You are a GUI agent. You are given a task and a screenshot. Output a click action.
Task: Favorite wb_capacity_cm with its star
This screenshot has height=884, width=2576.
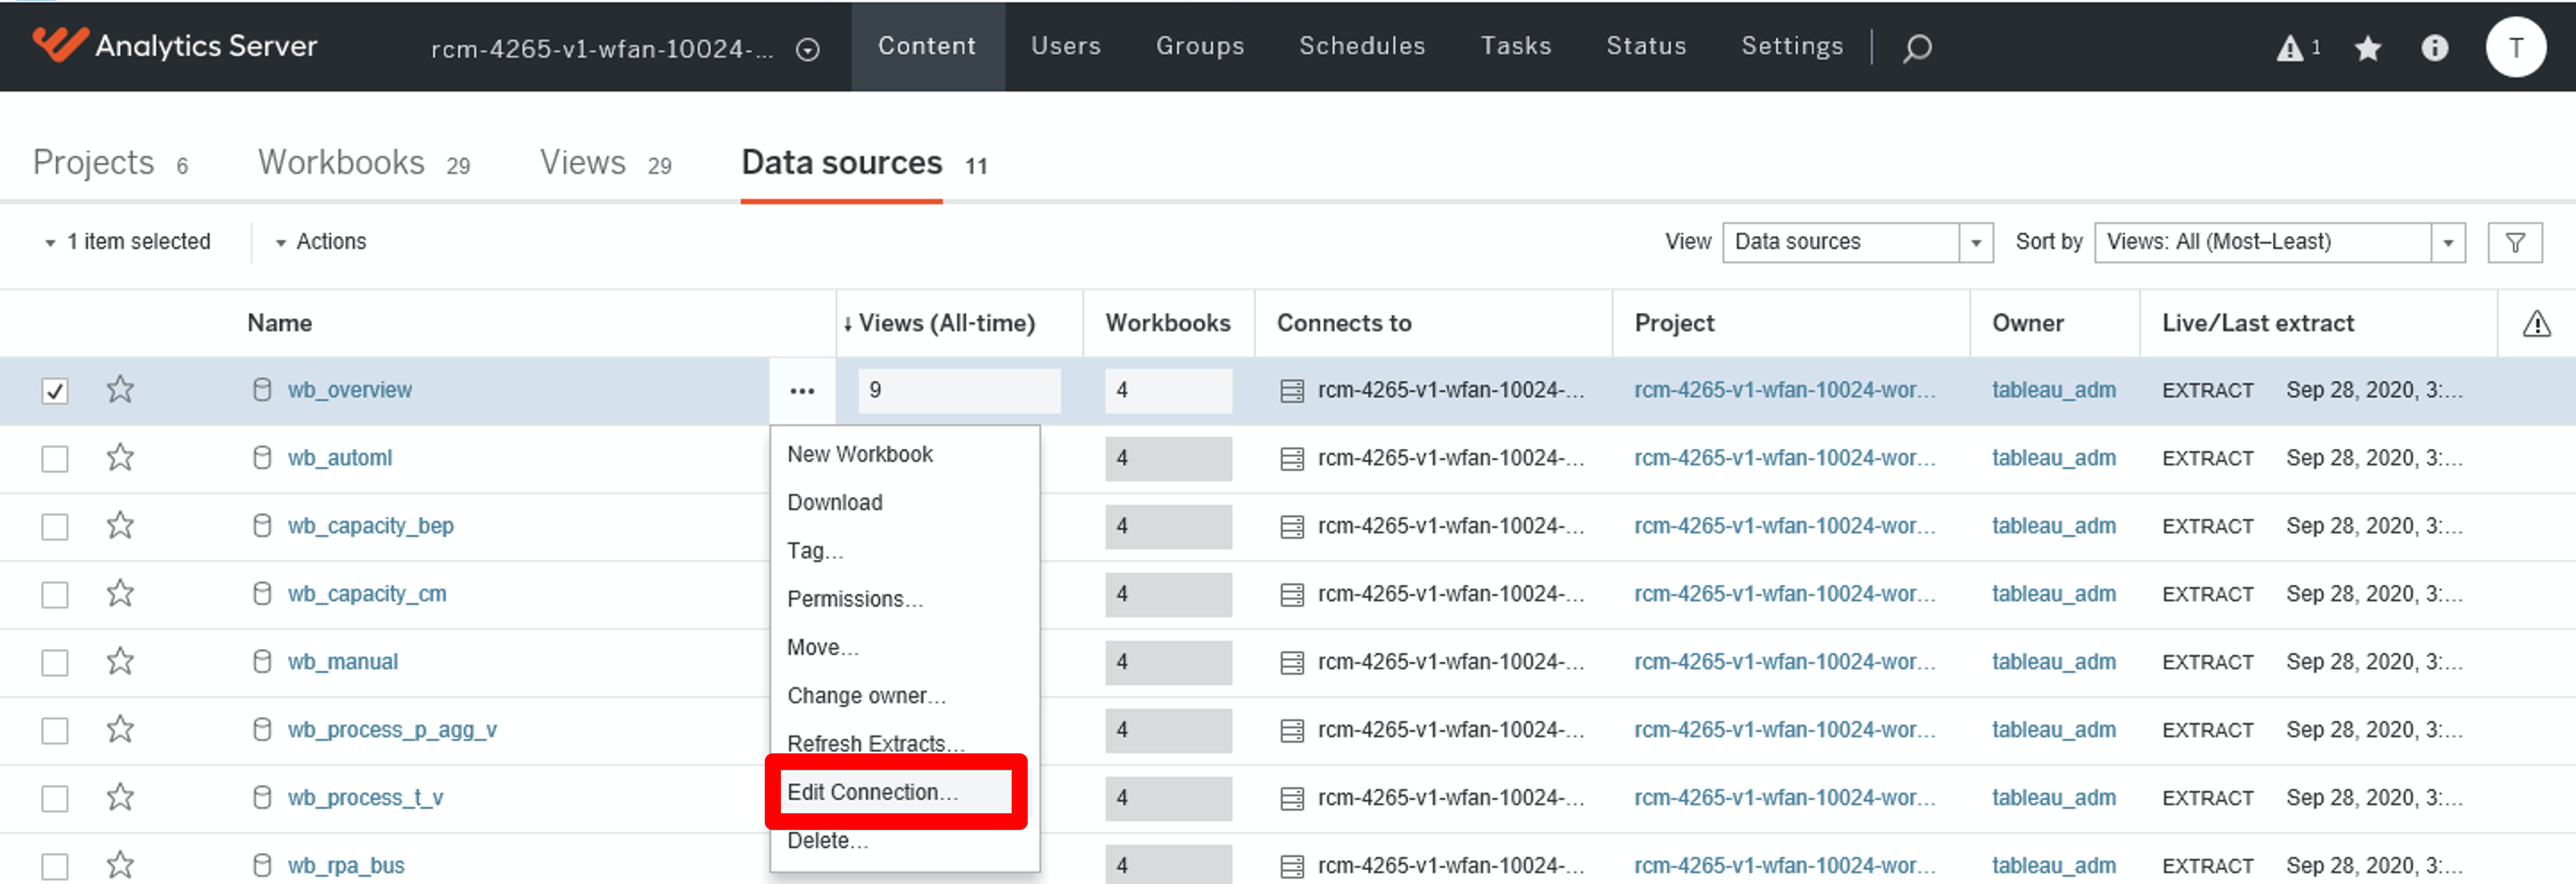[x=120, y=593]
